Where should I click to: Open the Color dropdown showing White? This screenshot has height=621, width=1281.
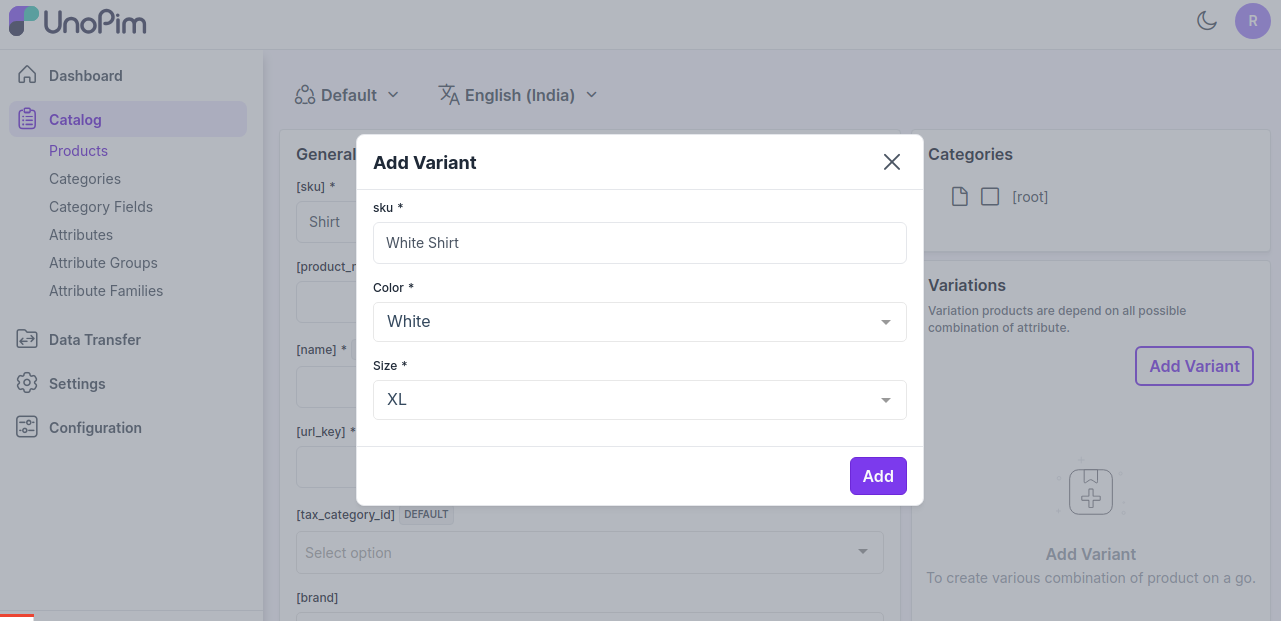coord(639,322)
